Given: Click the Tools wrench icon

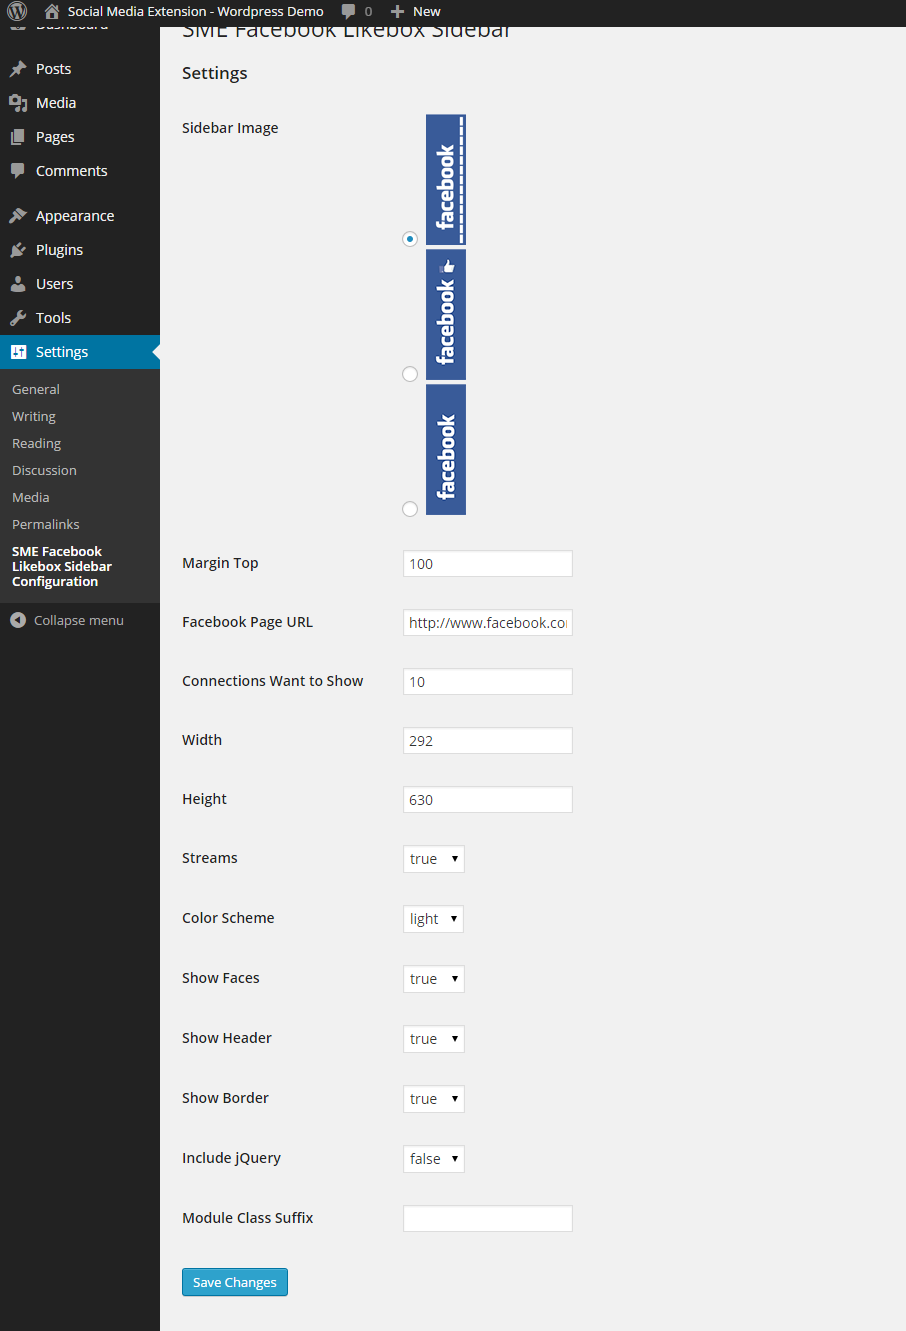Looking at the screenshot, I should tap(18, 318).
